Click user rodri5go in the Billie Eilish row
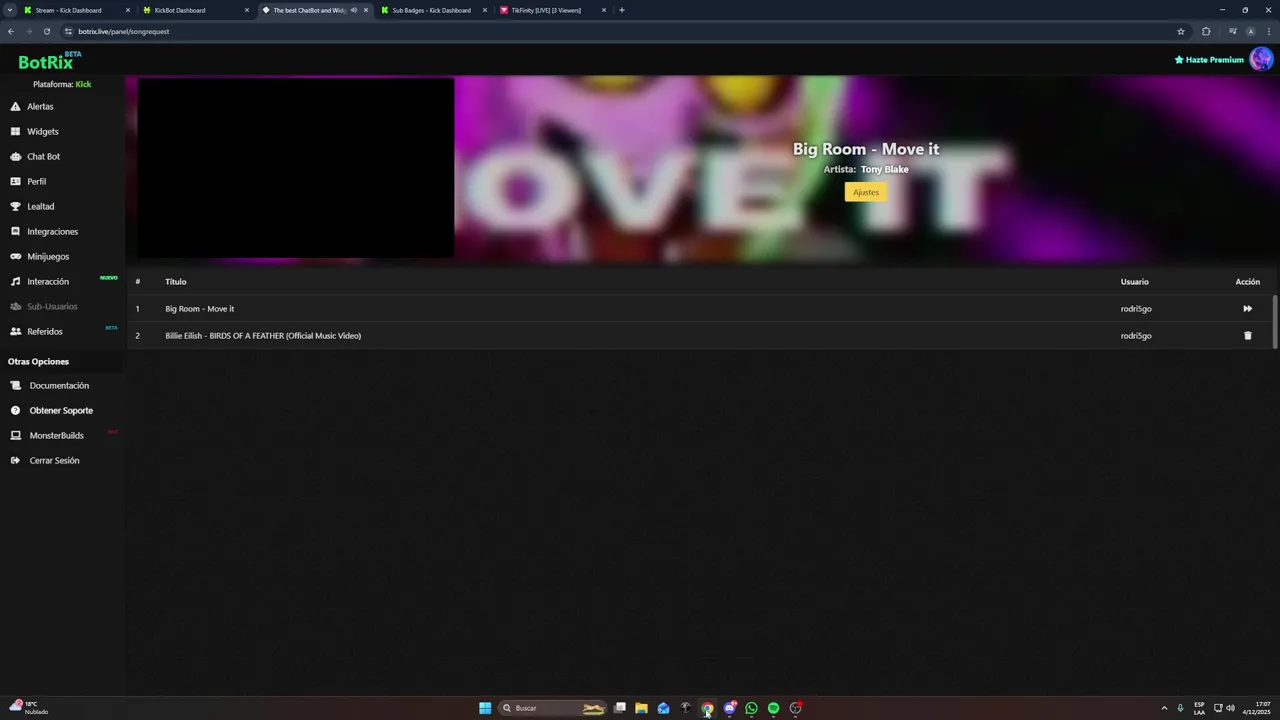The width and height of the screenshot is (1280, 720). (x=1136, y=335)
